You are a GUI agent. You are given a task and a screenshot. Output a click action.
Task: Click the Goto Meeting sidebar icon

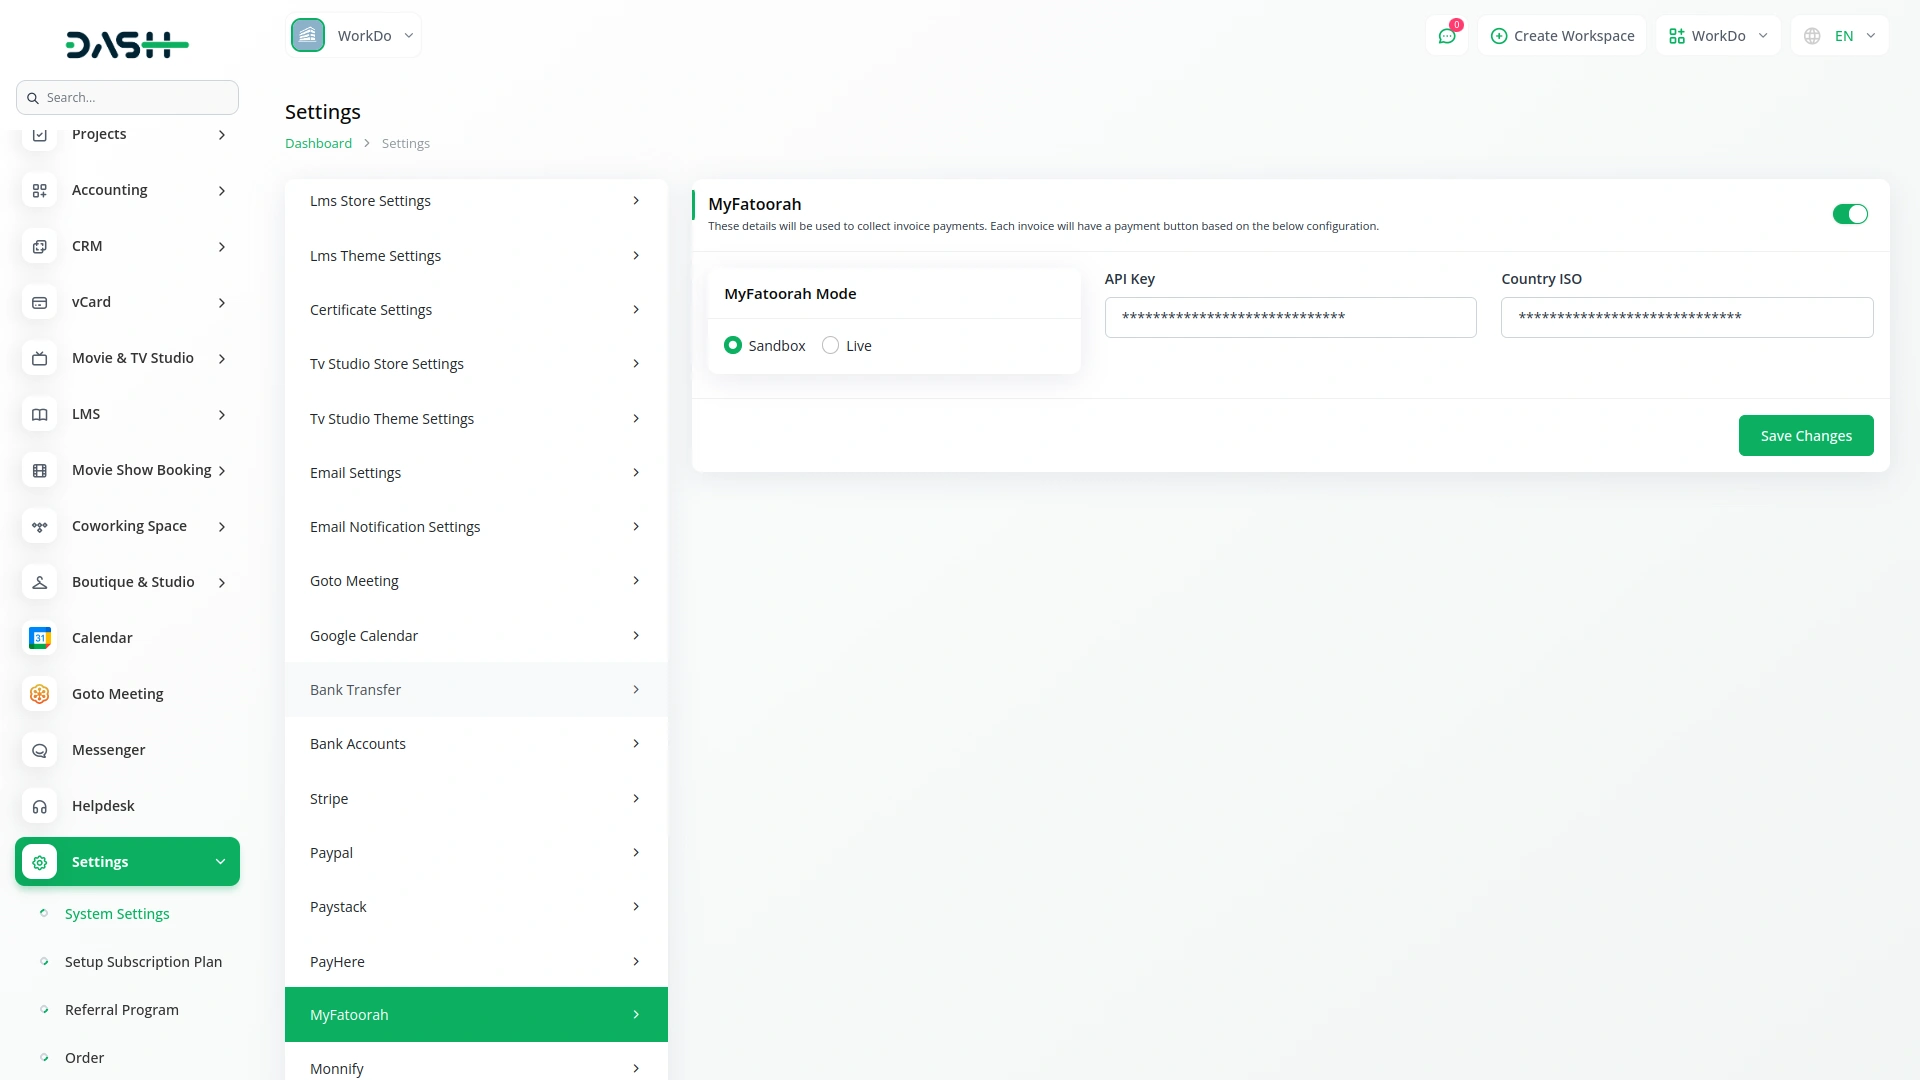tap(40, 694)
